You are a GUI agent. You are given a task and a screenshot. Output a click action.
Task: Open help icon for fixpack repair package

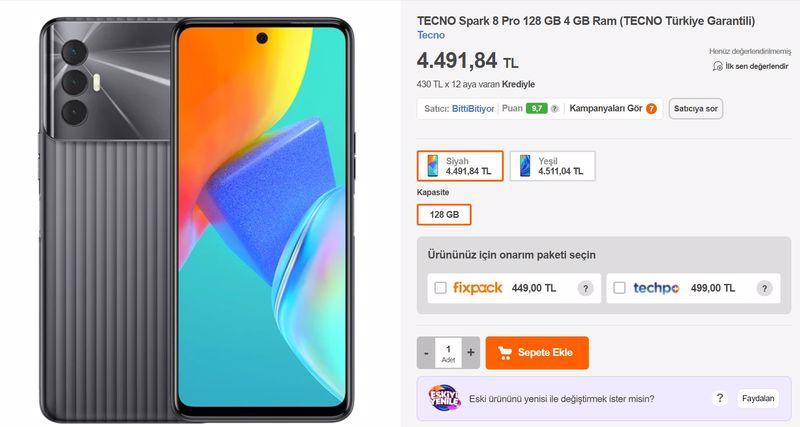[585, 288]
